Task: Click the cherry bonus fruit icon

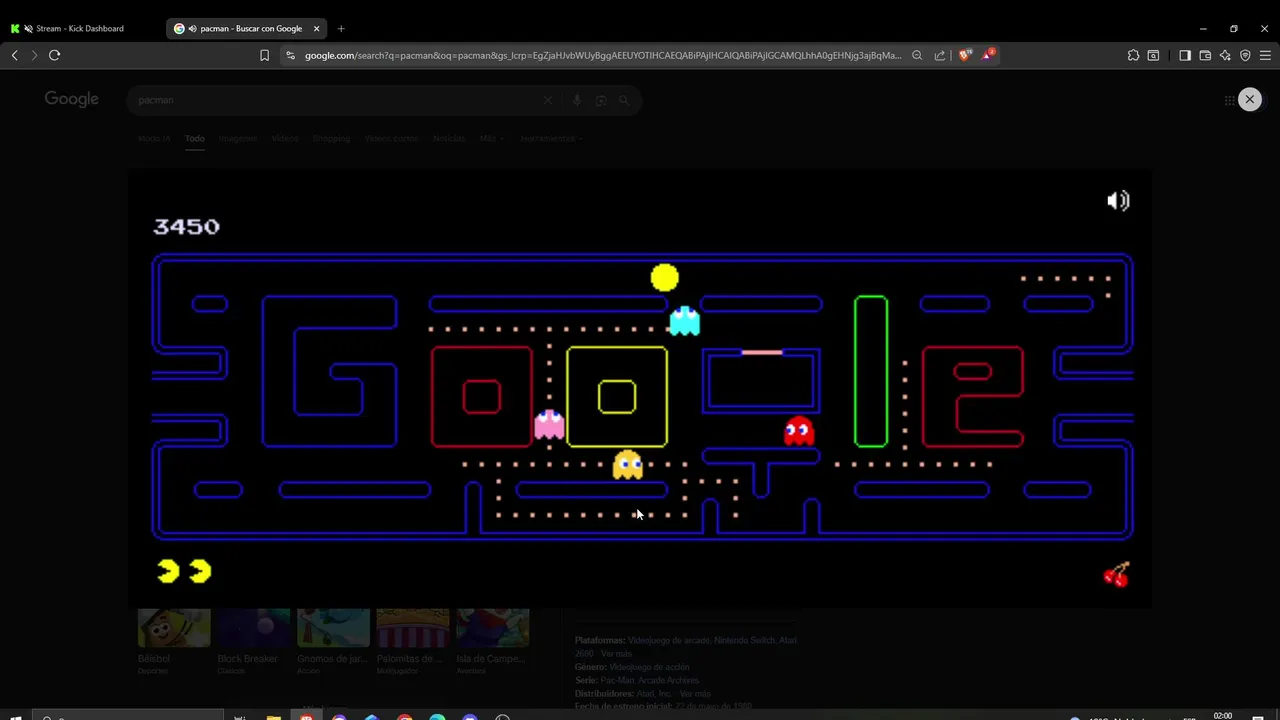Action: tap(1116, 574)
